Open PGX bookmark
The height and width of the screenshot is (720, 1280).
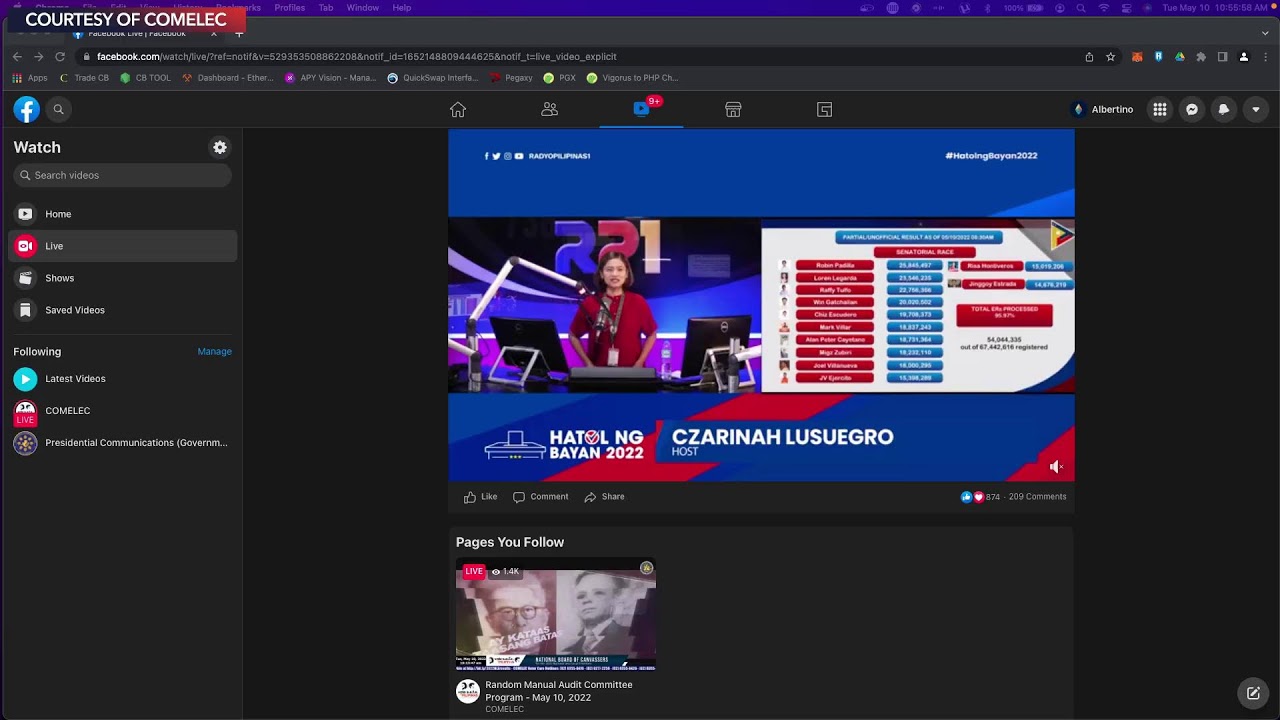click(560, 78)
